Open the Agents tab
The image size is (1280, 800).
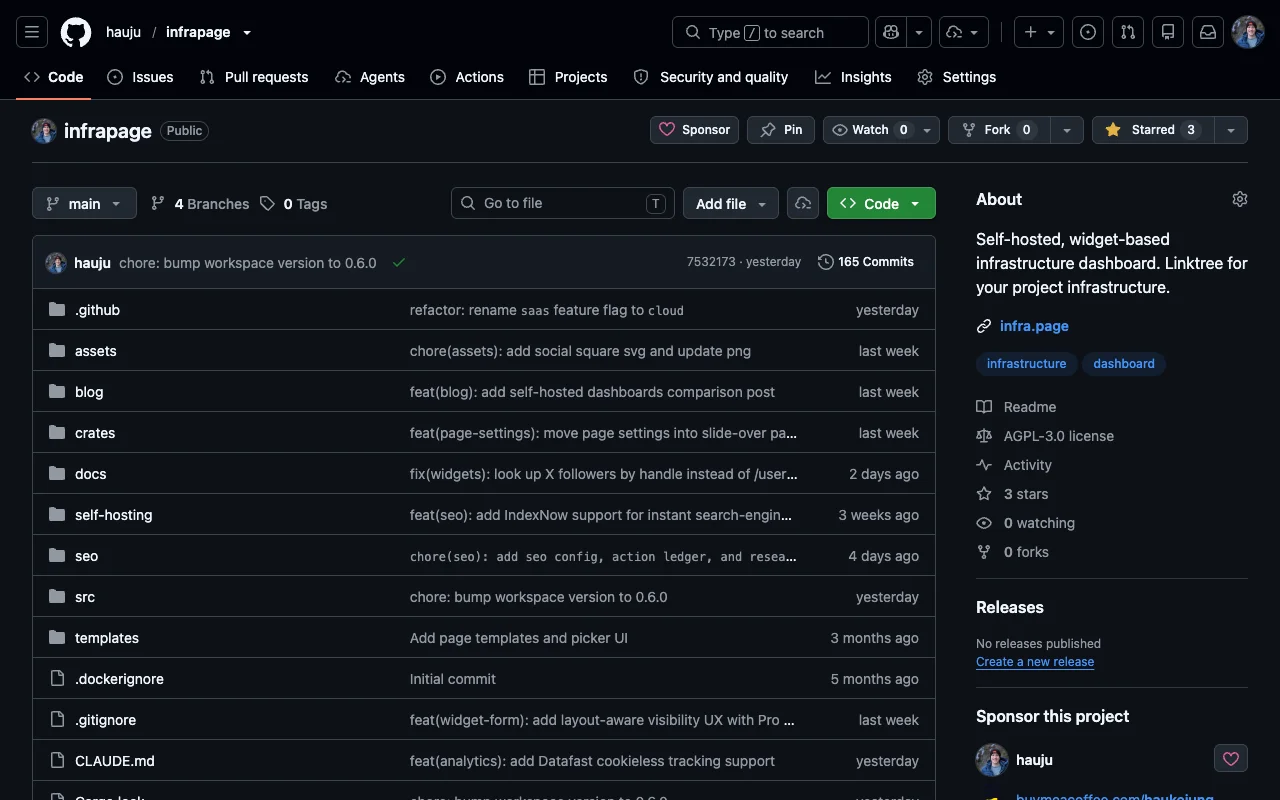click(370, 77)
